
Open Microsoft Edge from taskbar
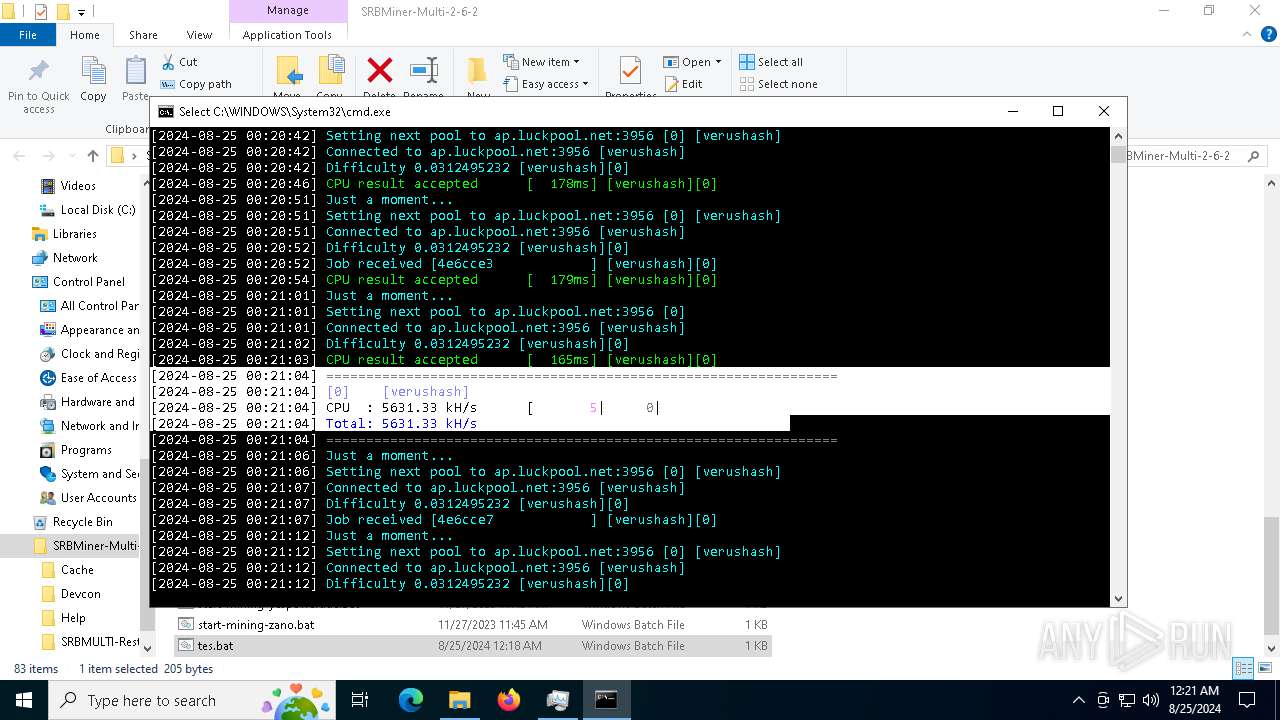click(x=411, y=700)
